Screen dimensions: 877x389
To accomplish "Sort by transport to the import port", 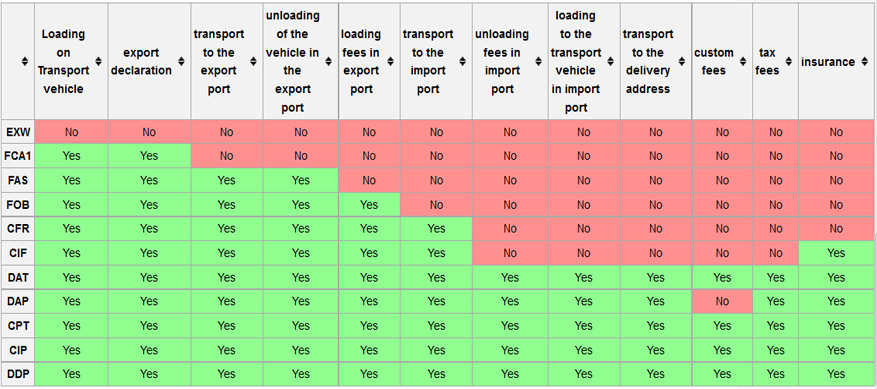I will point(463,62).
